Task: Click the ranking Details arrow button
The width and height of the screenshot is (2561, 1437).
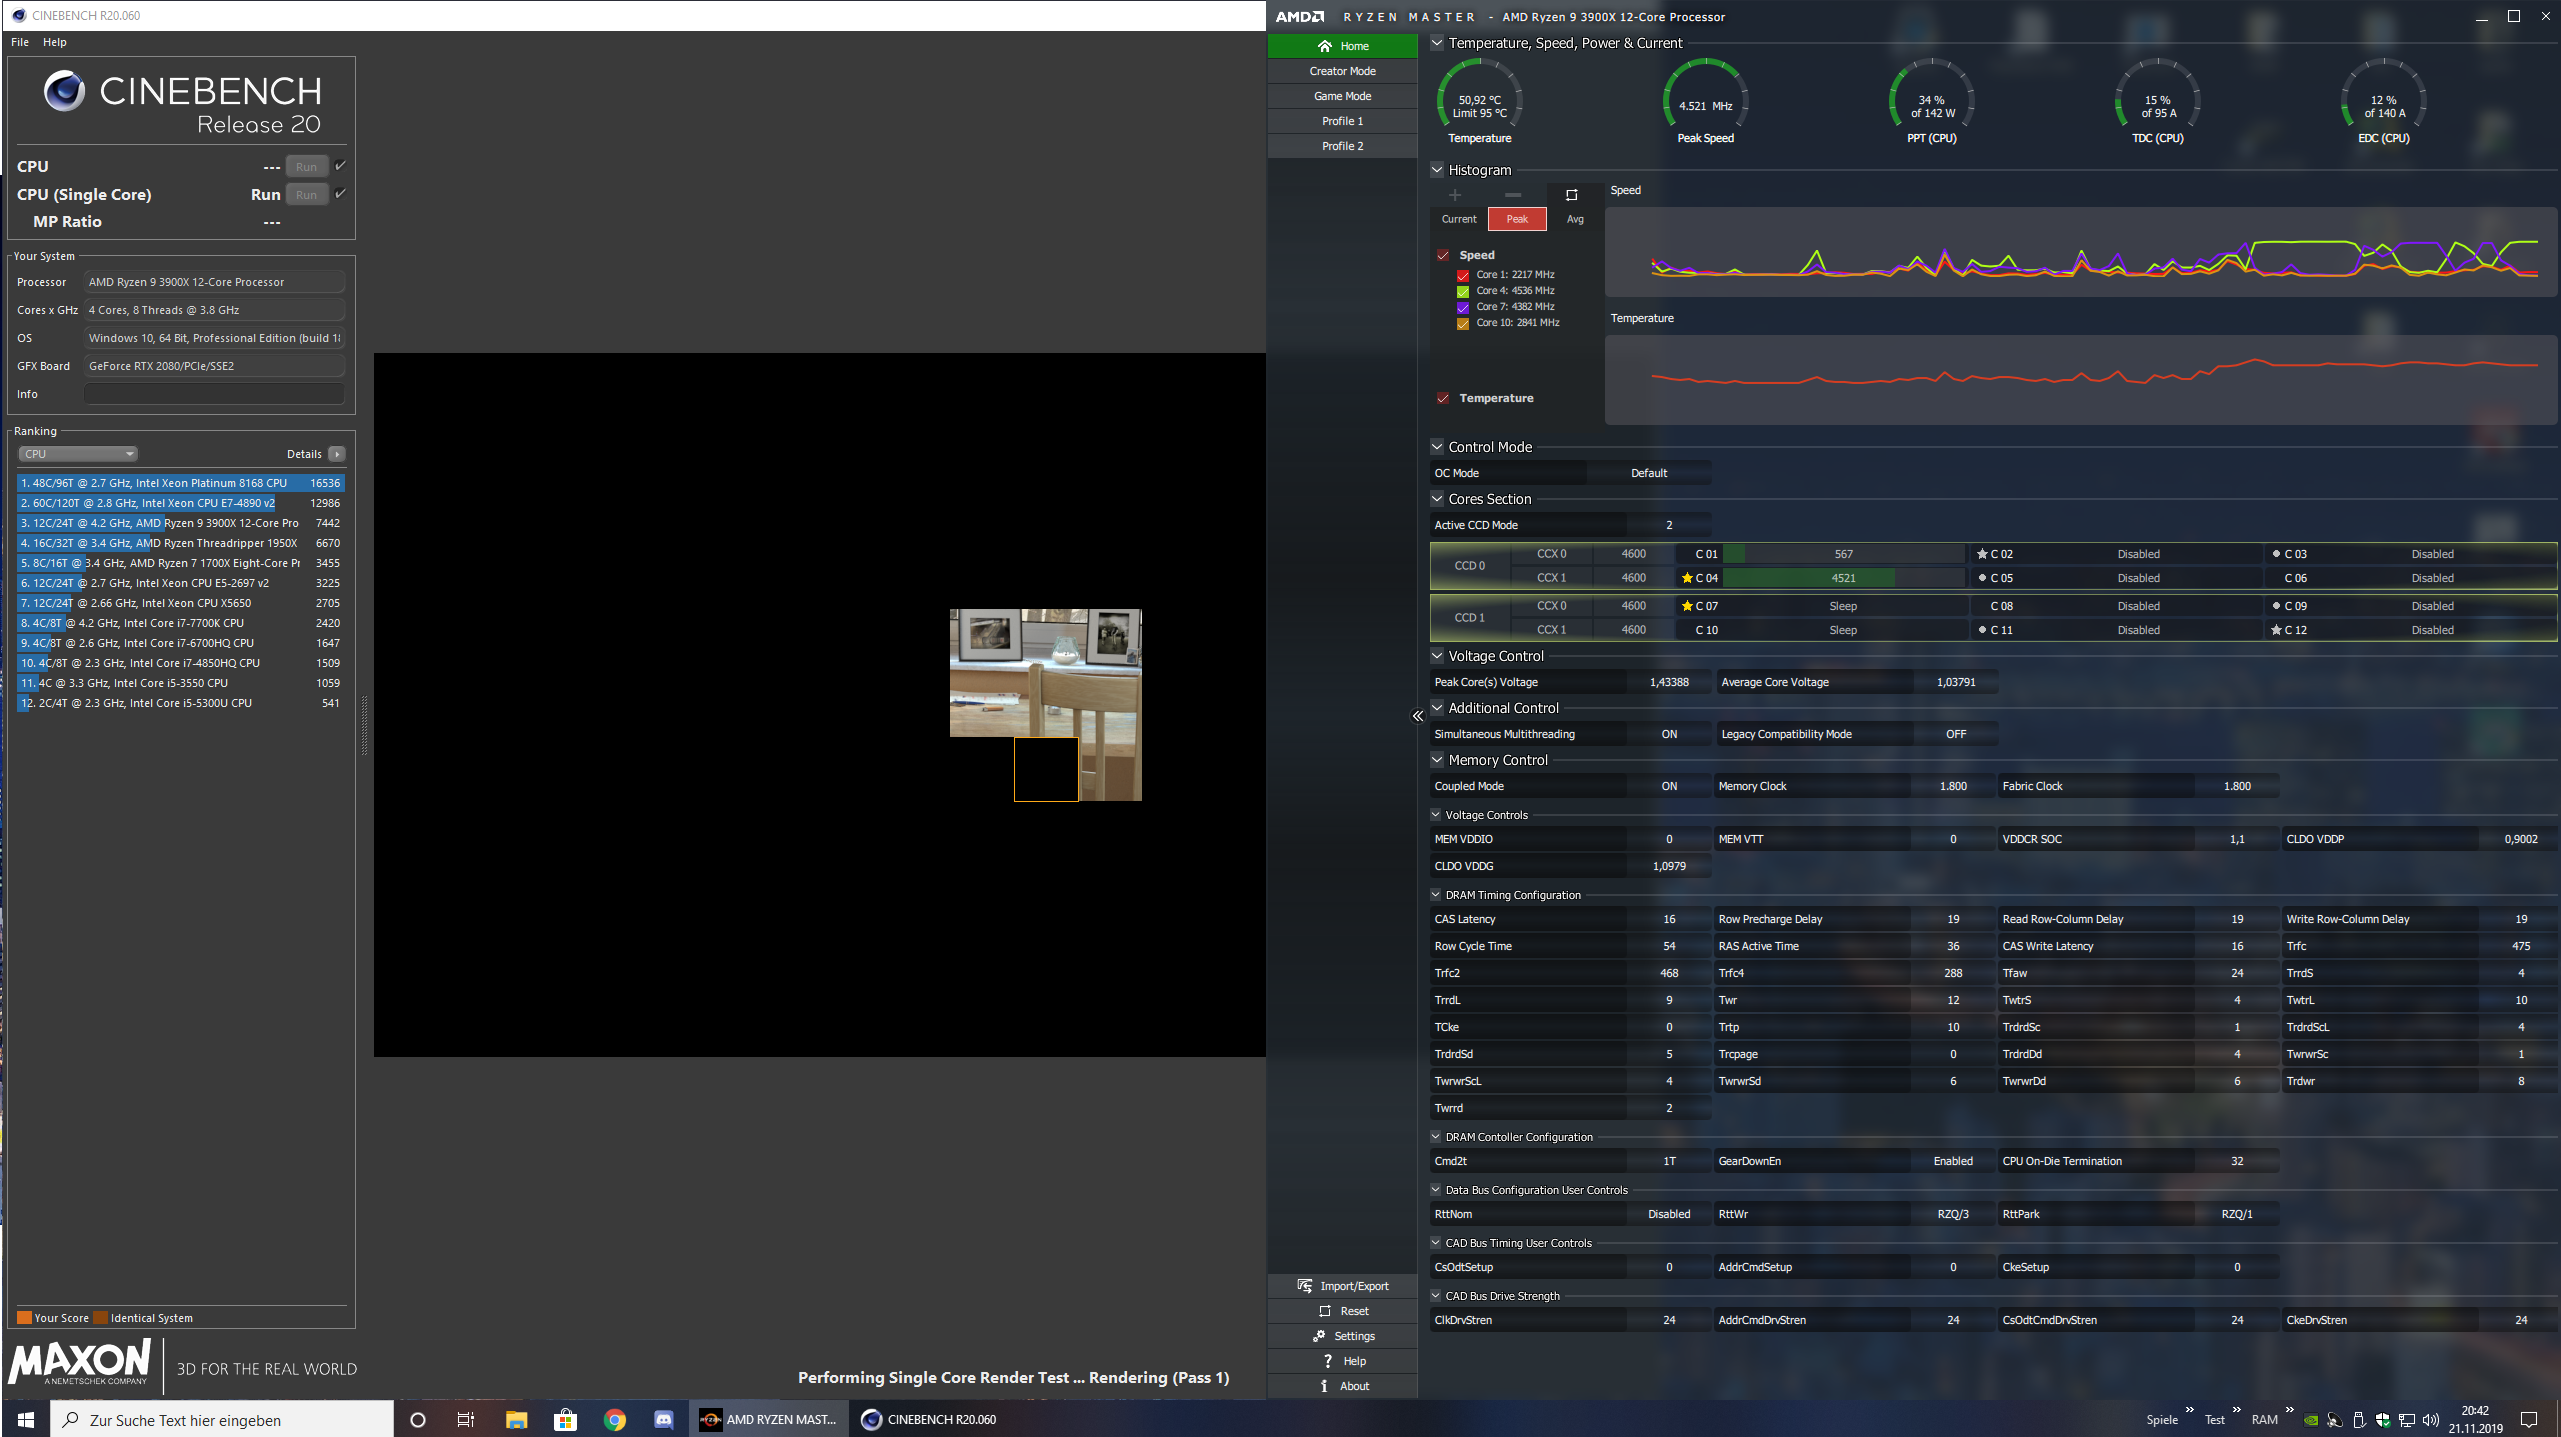Action: pyautogui.click(x=337, y=454)
